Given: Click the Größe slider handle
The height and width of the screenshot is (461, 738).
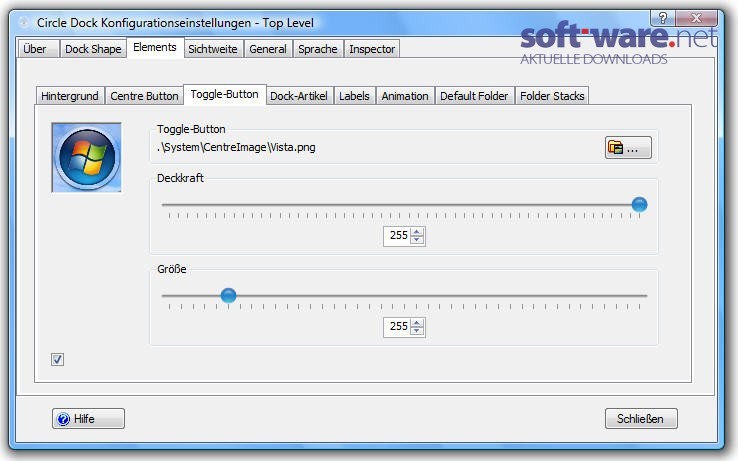Looking at the screenshot, I should tap(228, 296).
